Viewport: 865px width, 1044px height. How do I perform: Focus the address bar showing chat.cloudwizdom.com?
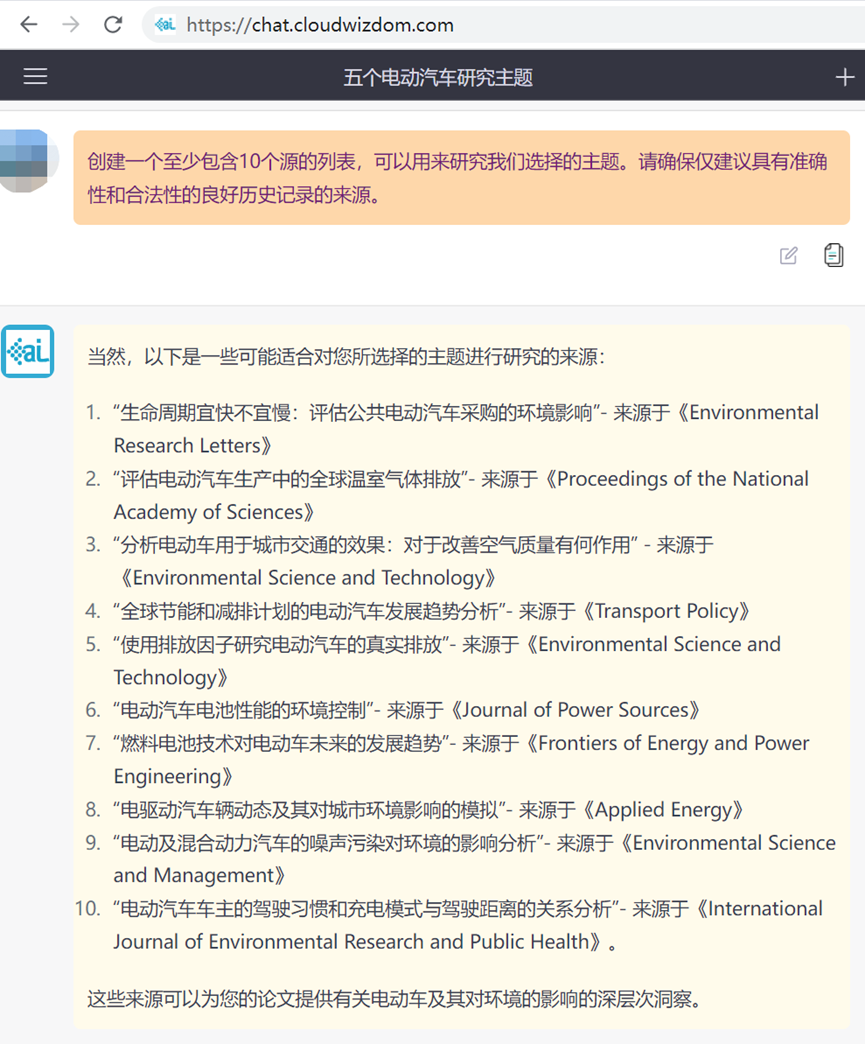[x=503, y=25]
